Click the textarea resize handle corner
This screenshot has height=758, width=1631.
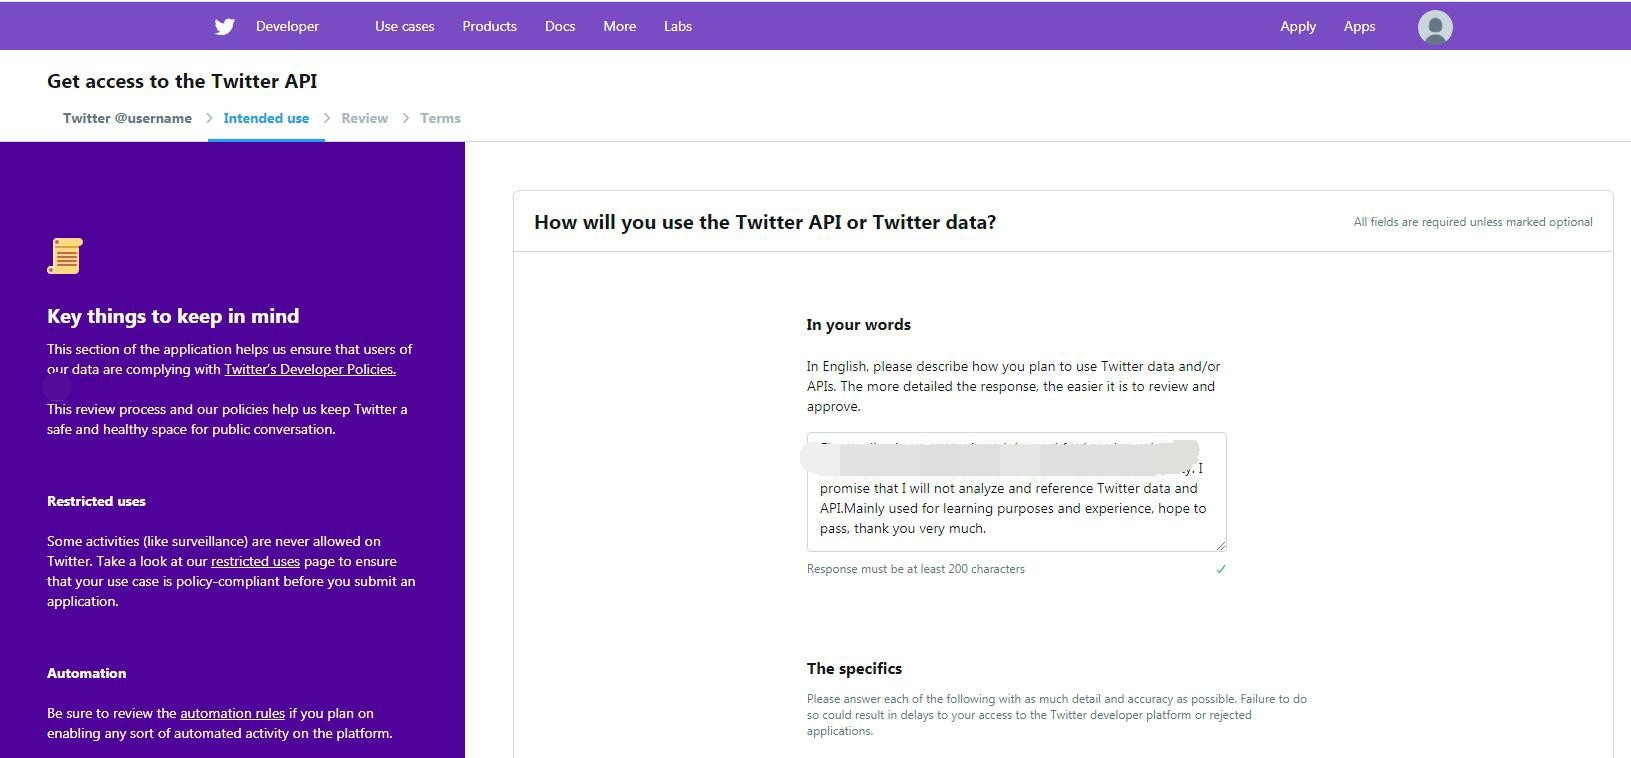[x=1220, y=545]
